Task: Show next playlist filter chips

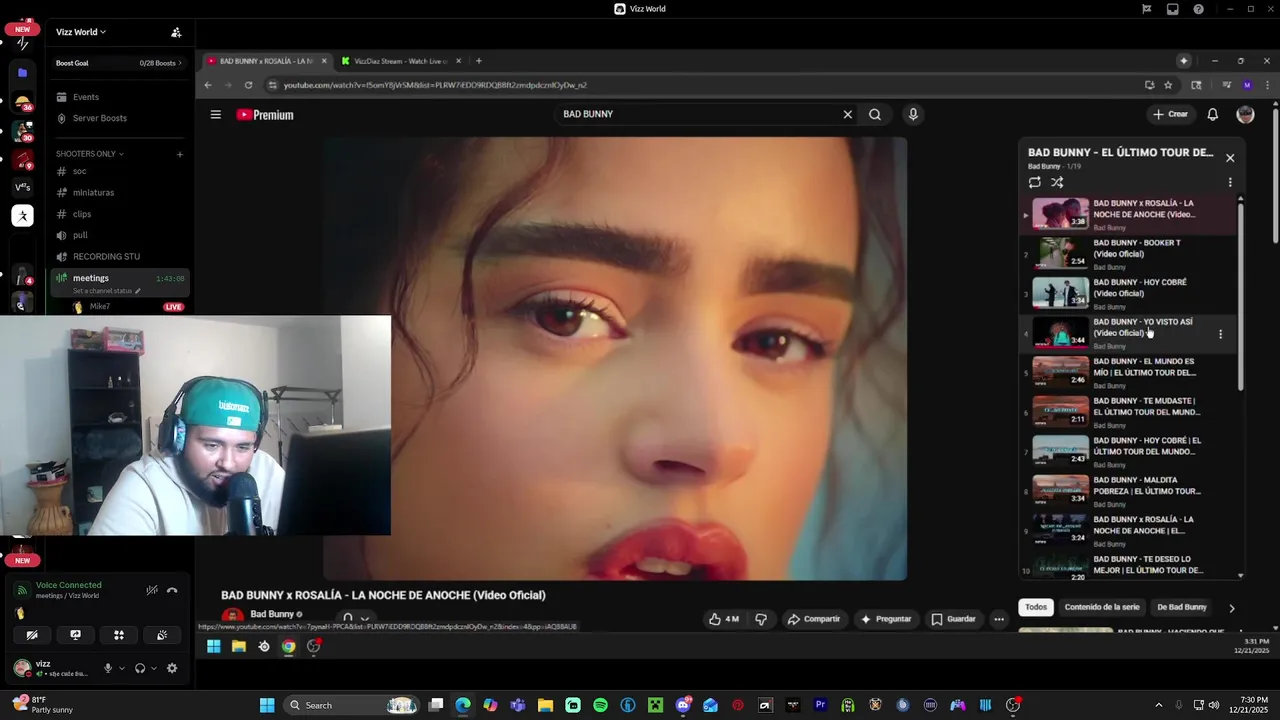Action: [1232, 607]
